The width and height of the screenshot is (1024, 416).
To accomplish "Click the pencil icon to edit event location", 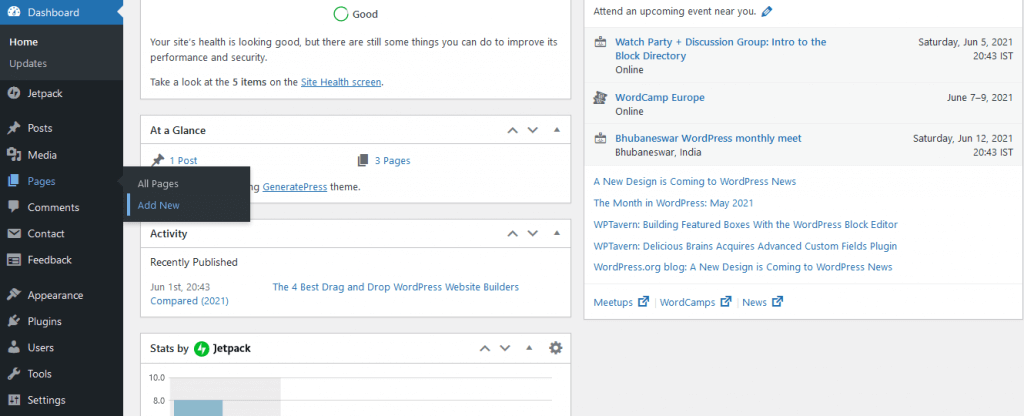I will point(767,11).
